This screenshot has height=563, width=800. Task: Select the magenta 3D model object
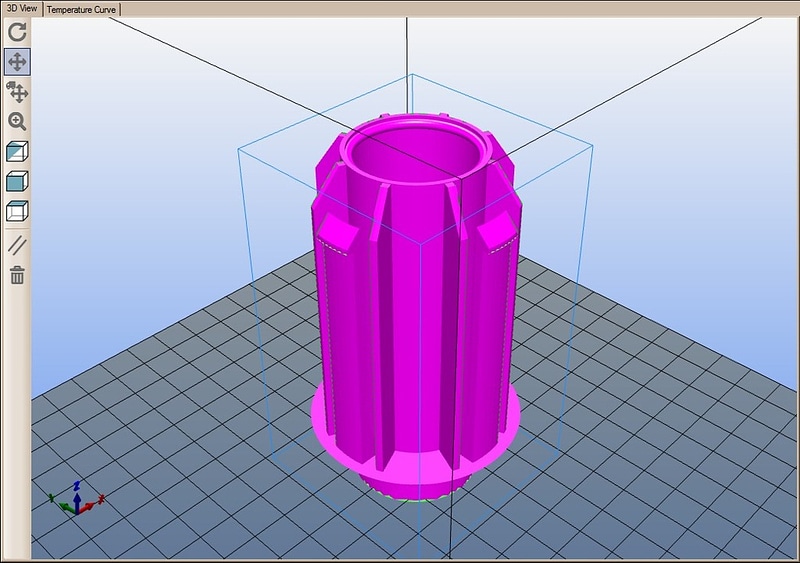pyautogui.click(x=416, y=306)
